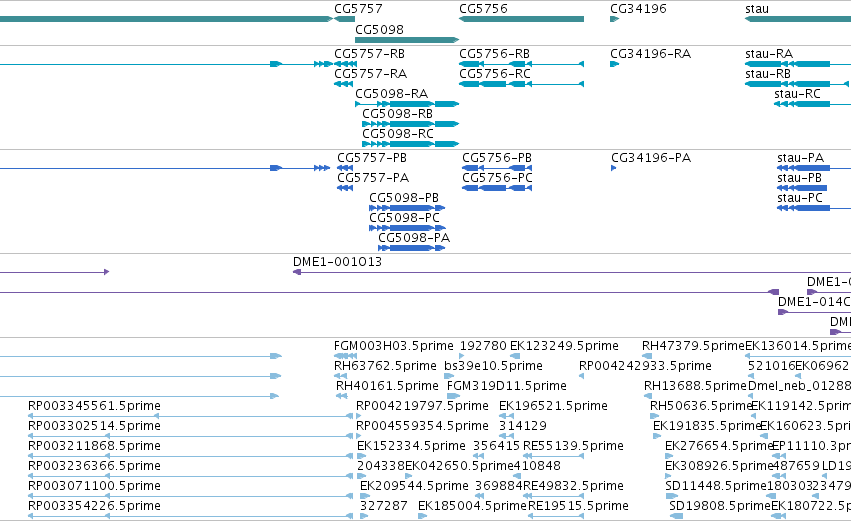Viewport: 851px width, 521px height.
Task: Select EST EK276654.5prime
Action: coord(719,447)
